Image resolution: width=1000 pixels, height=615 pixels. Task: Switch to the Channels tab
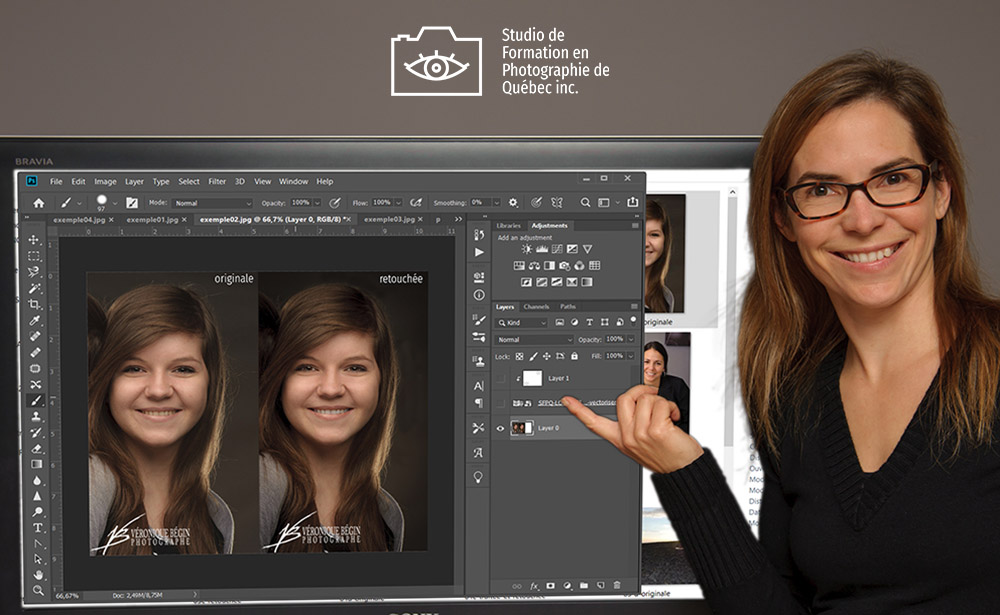coord(536,306)
